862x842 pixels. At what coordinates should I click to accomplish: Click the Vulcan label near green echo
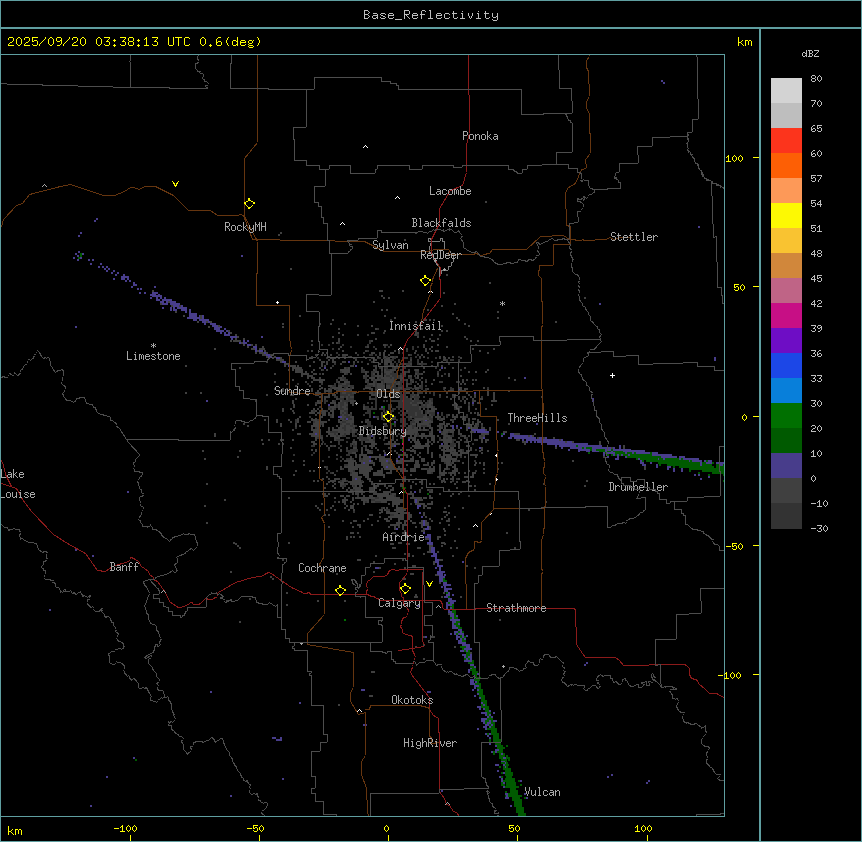542,792
